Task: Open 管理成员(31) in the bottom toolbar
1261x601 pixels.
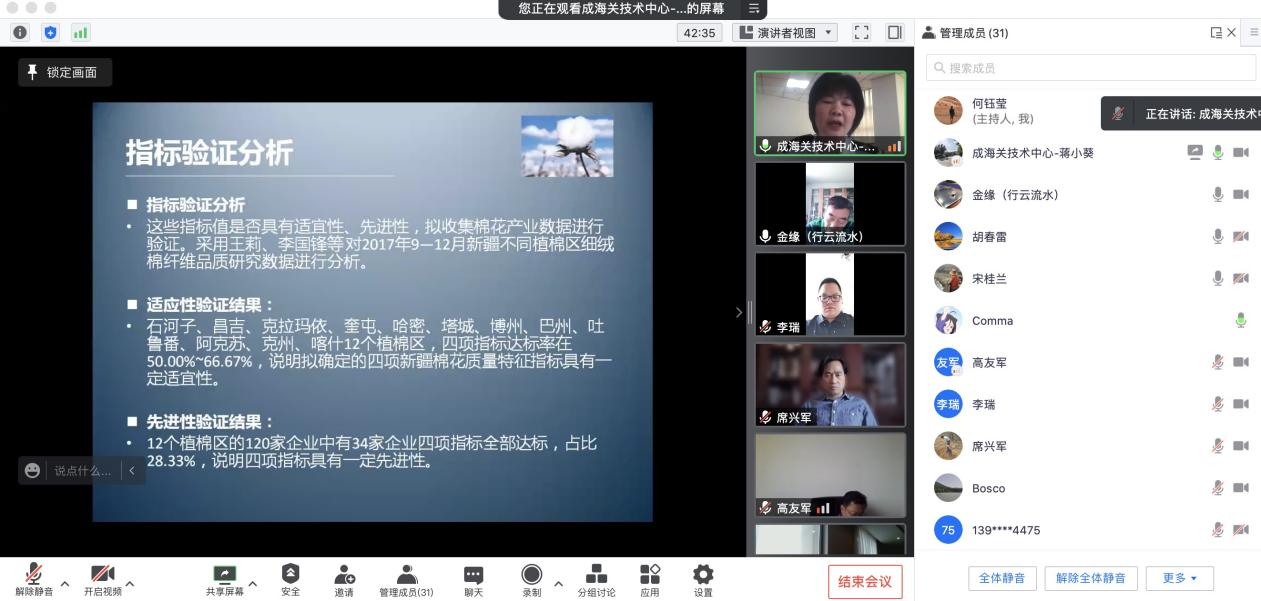Action: click(406, 578)
